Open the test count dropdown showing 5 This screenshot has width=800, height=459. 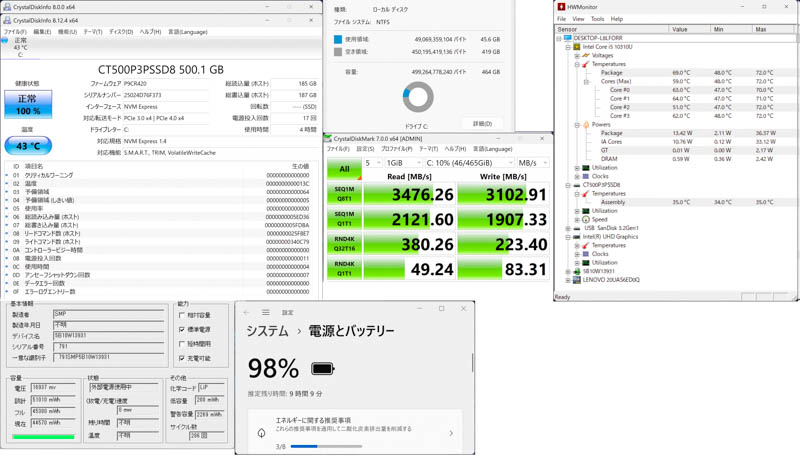(372, 163)
